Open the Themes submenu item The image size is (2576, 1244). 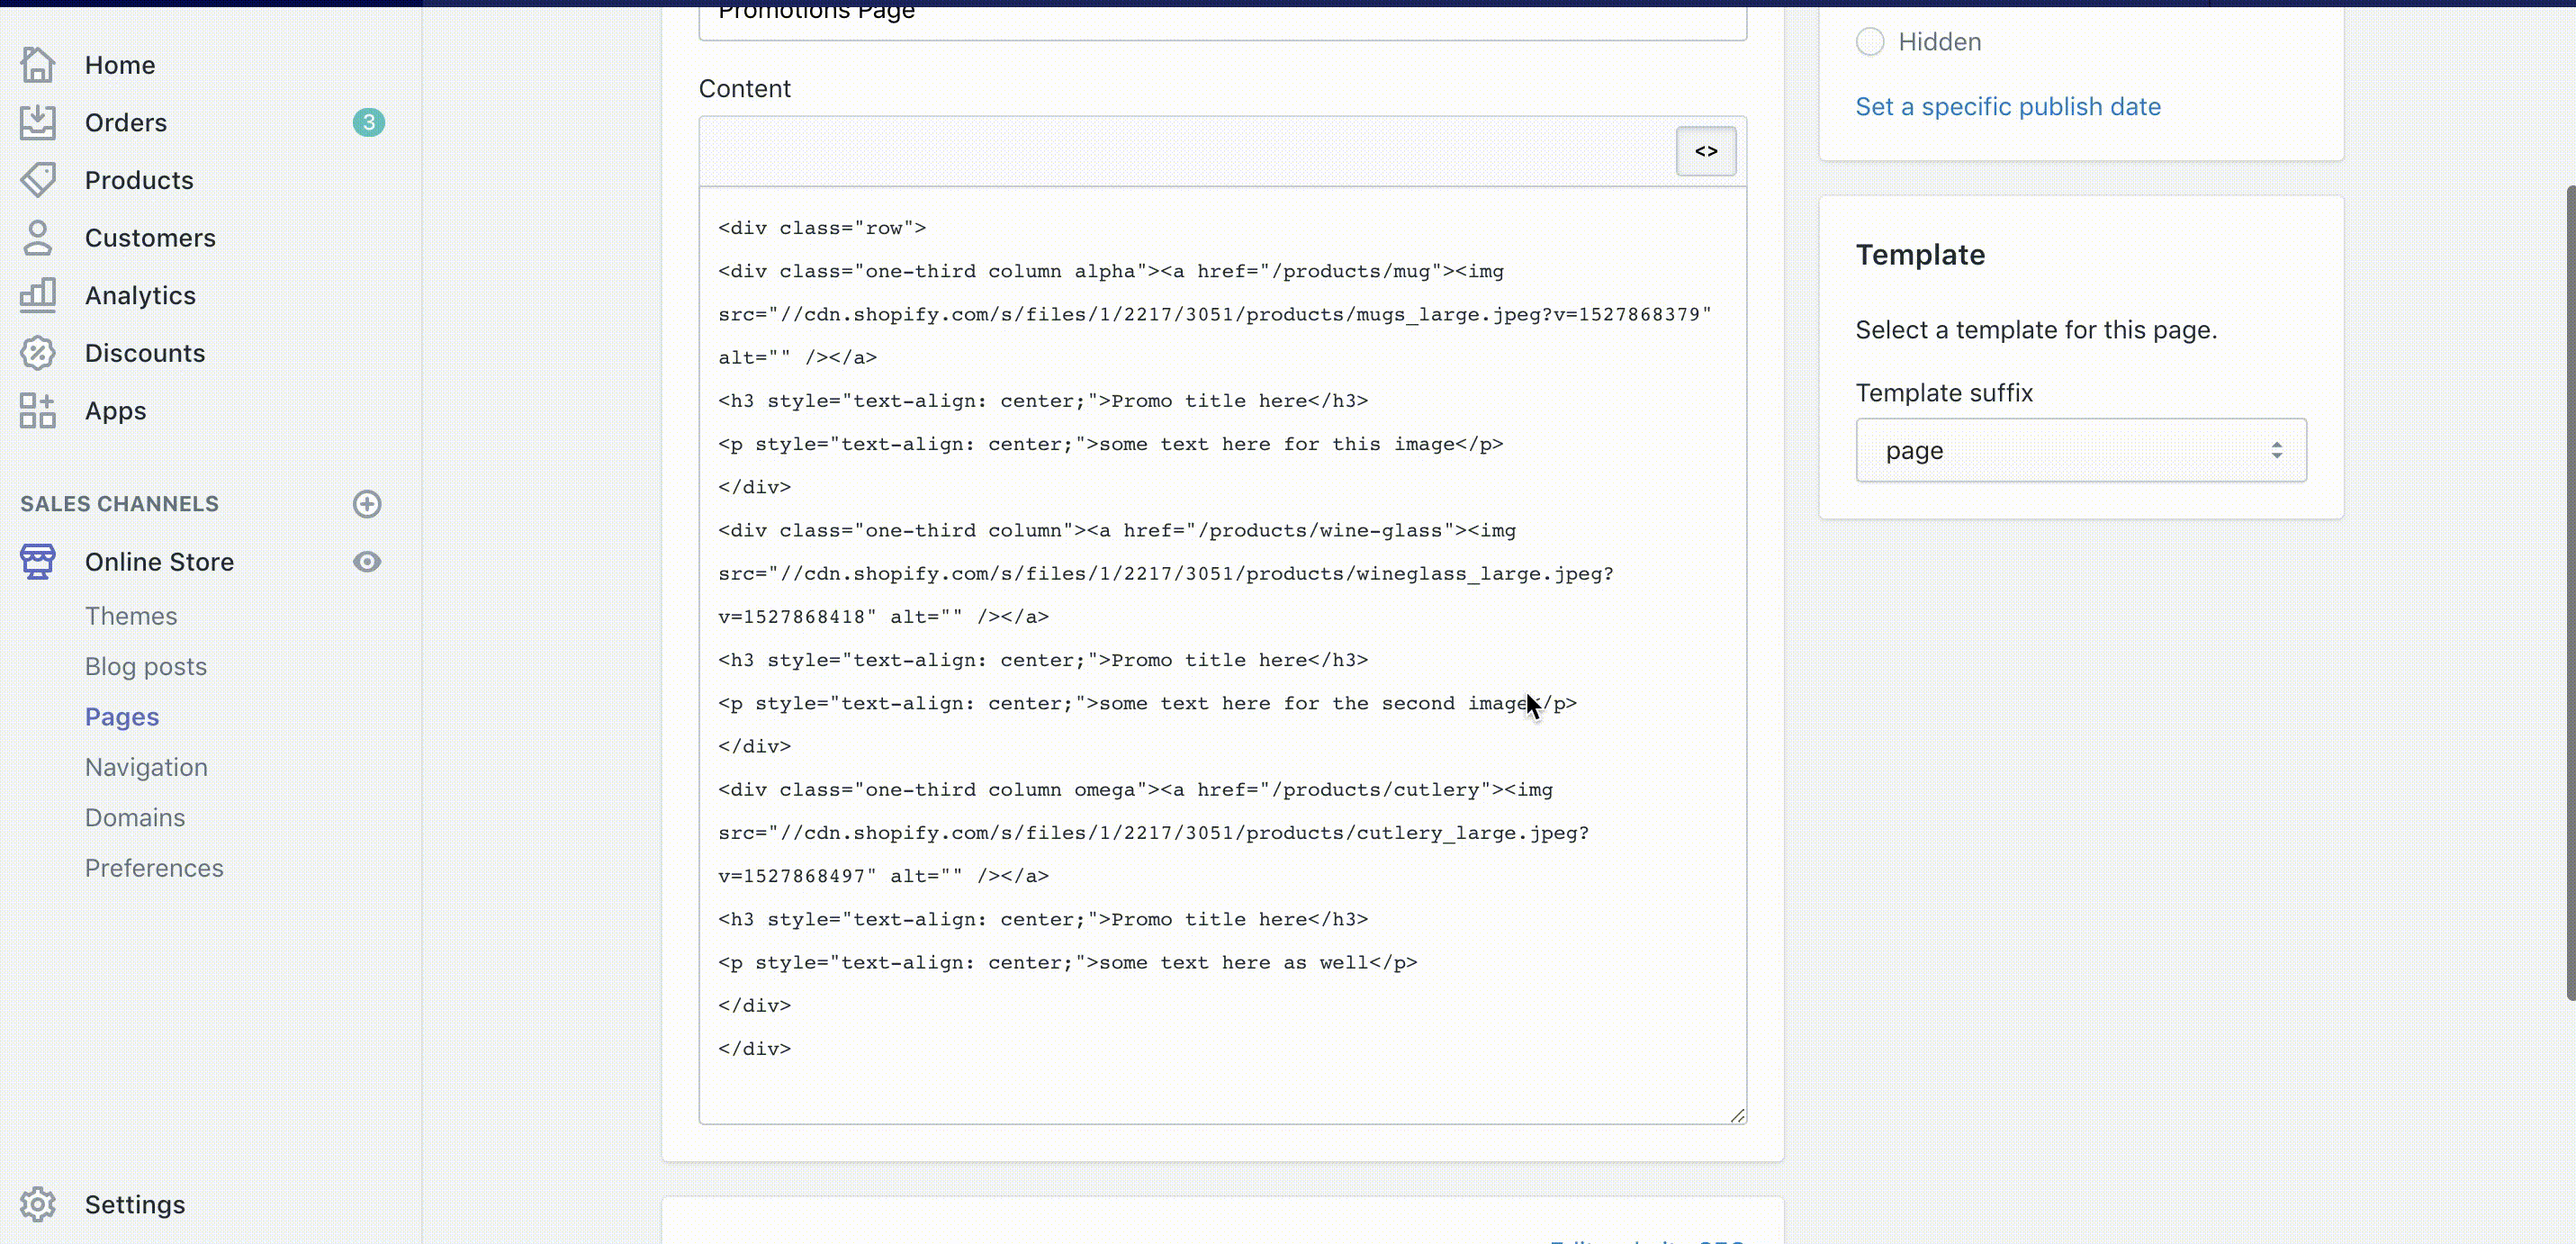(x=131, y=616)
